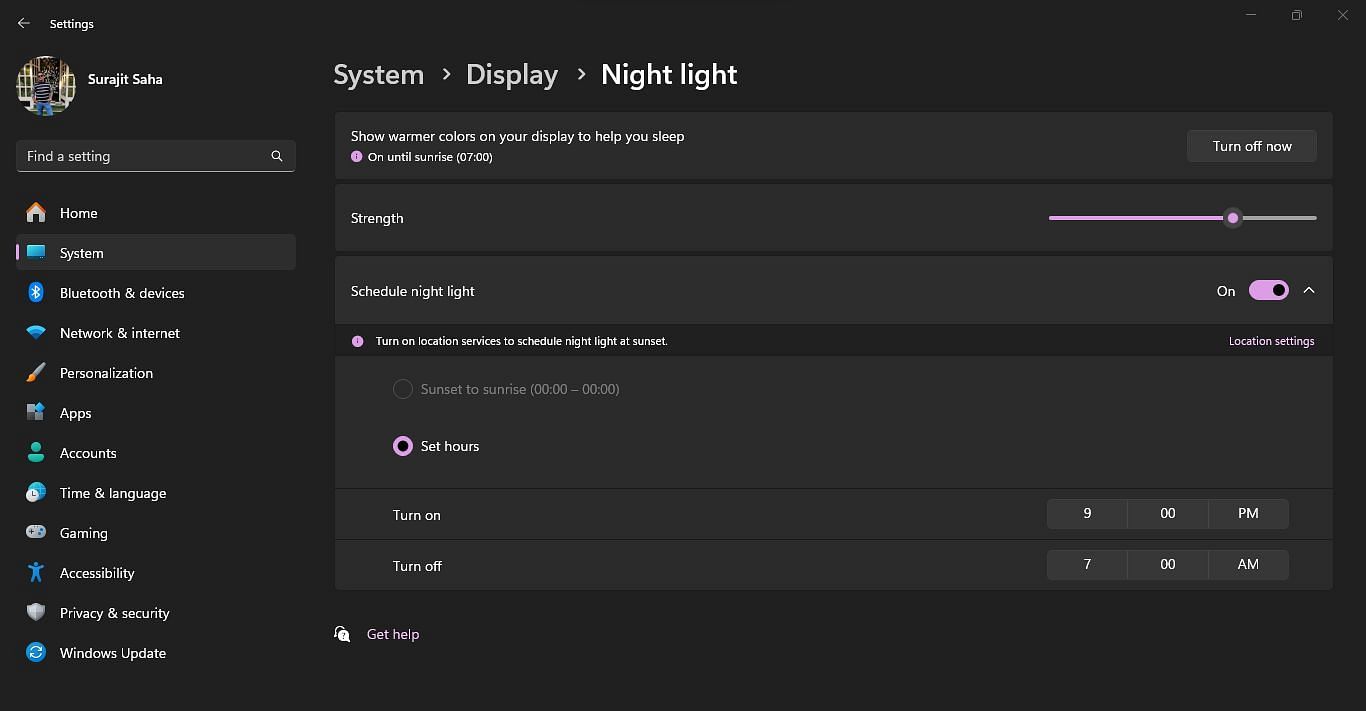Screen dimensions: 1366x711
Task: Click the back arrow in Settings header
Action: (24, 23)
